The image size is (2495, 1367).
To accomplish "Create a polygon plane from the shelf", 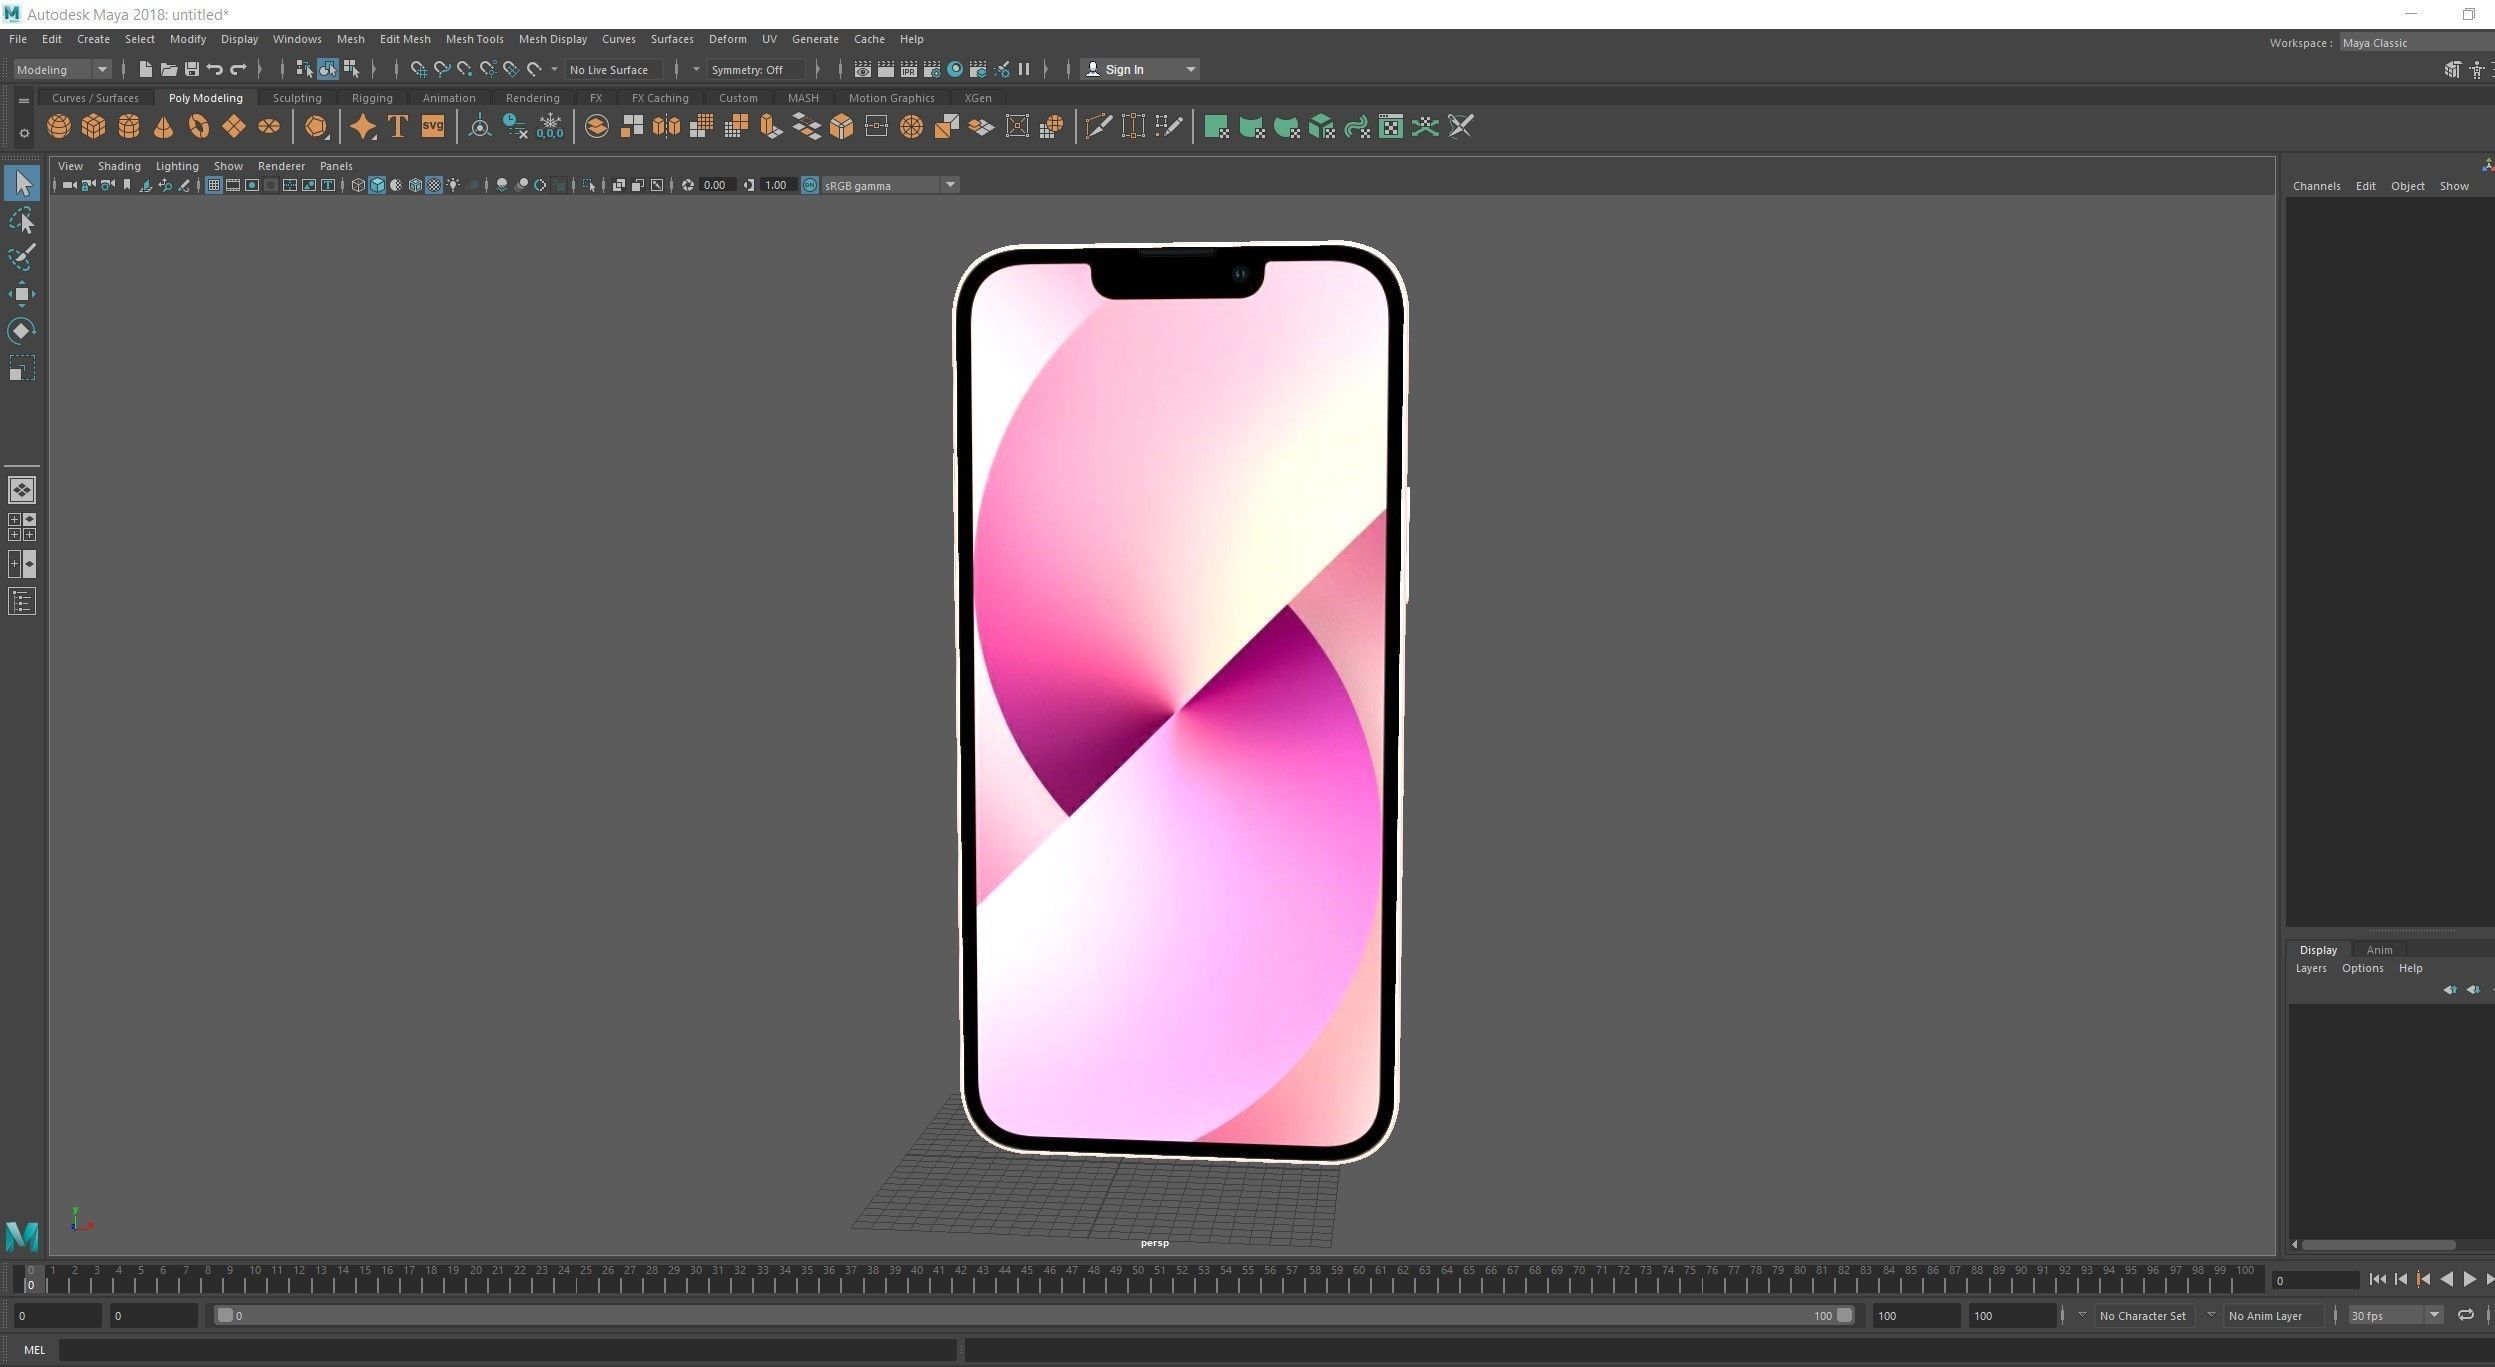I will [x=234, y=127].
